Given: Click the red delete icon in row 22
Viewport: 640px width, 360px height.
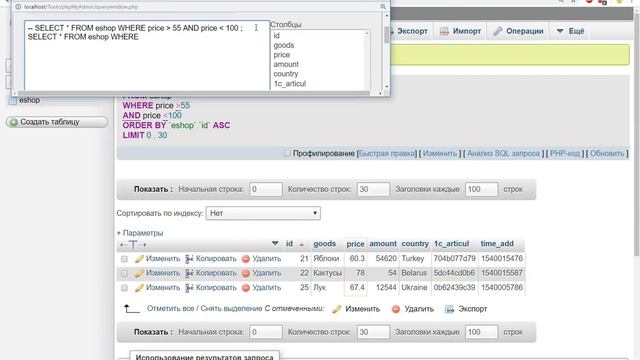Looking at the screenshot, I should pyautogui.click(x=246, y=273).
